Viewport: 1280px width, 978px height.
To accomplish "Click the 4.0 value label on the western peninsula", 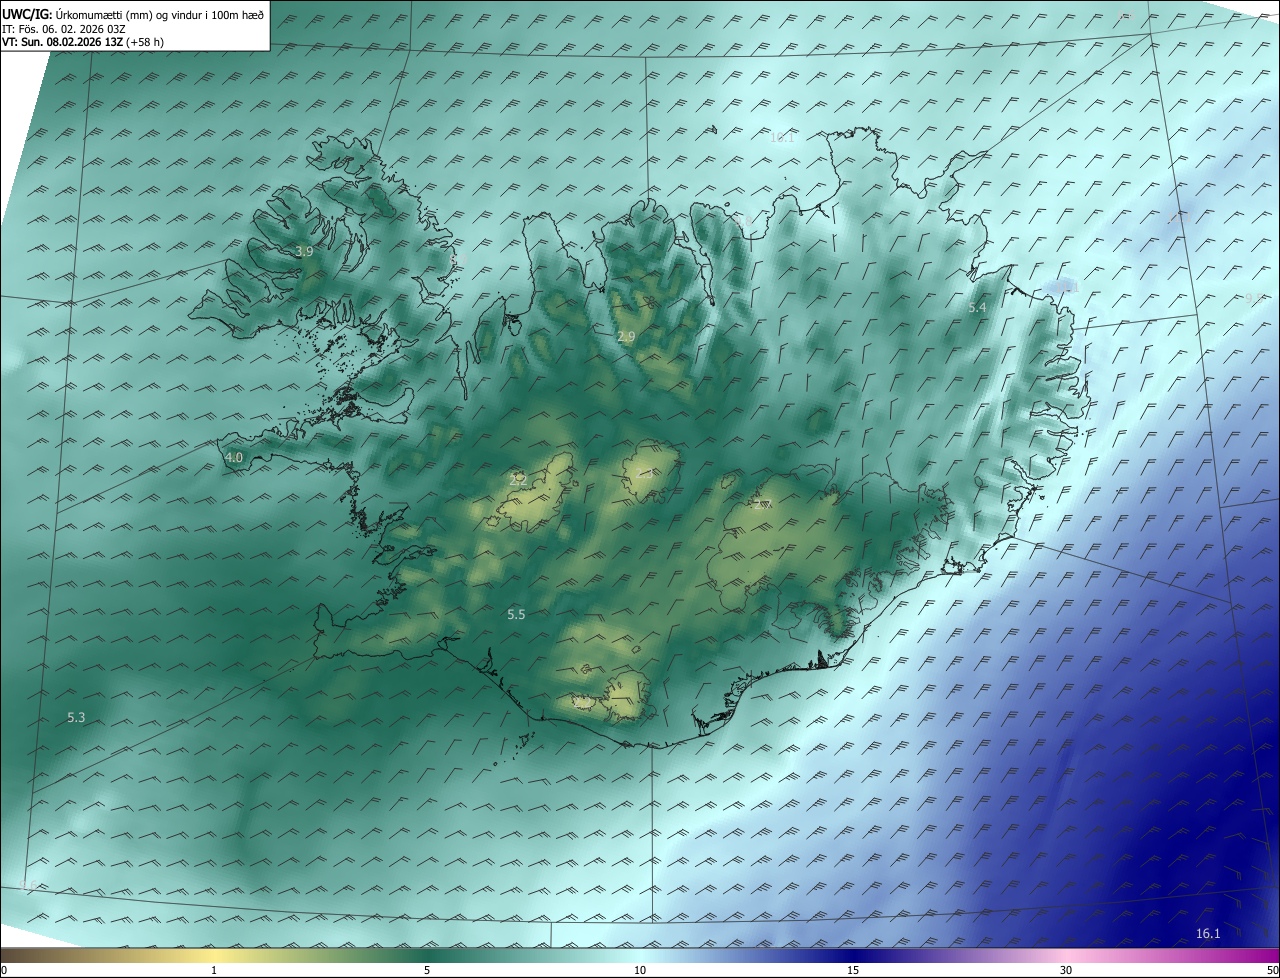I will pyautogui.click(x=234, y=457).
